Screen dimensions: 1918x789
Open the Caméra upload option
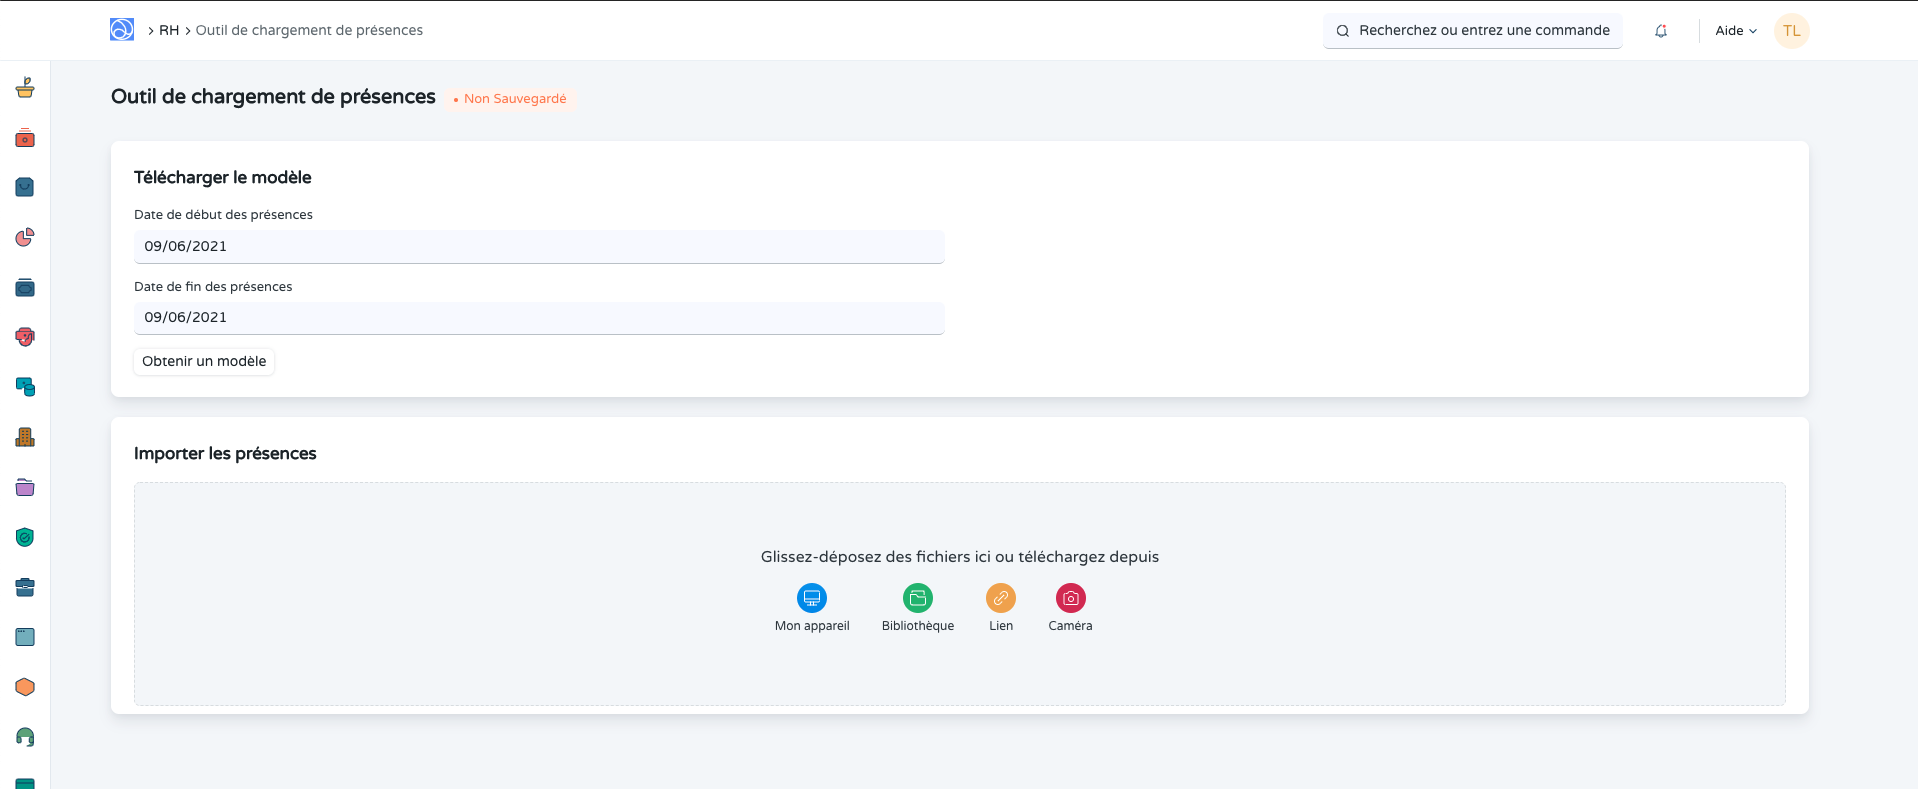click(x=1070, y=598)
